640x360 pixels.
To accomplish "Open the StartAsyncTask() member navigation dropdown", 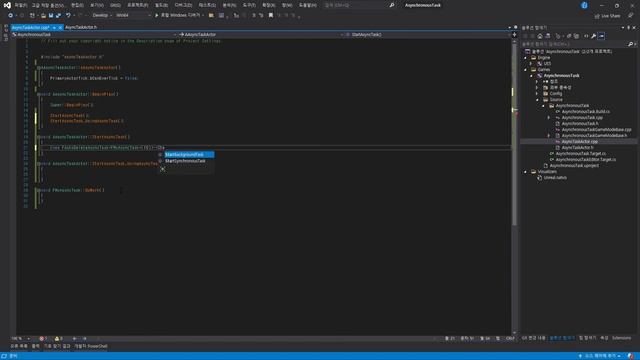I will 428,35.
